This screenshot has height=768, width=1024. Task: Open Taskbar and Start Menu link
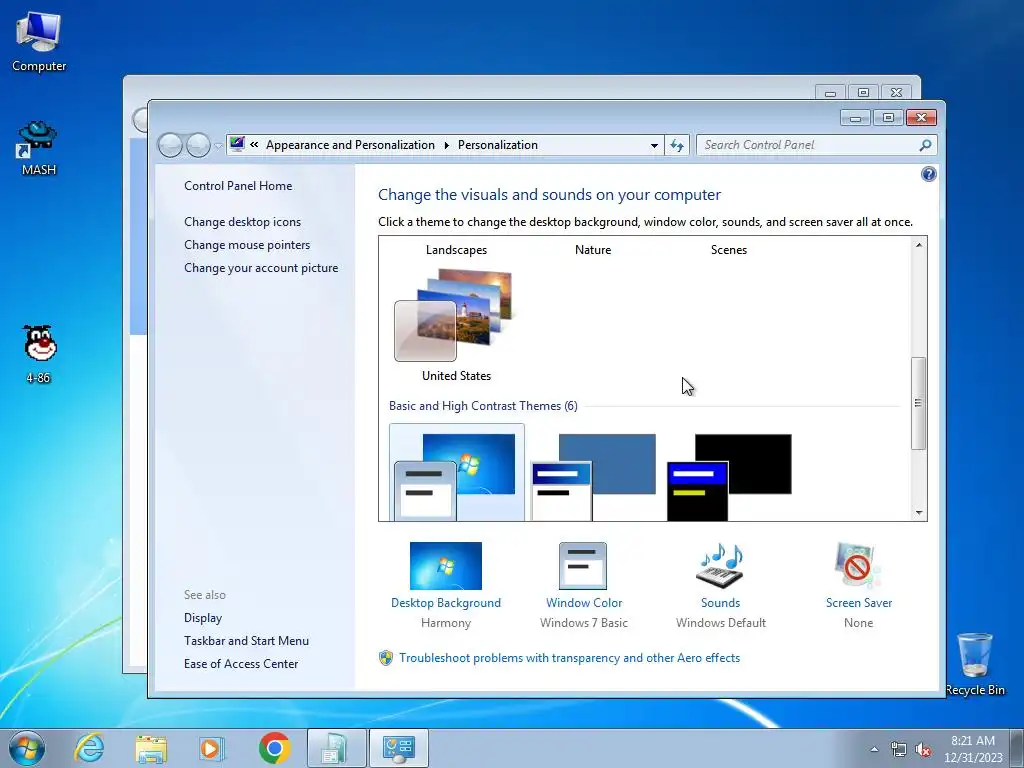pyautogui.click(x=246, y=640)
